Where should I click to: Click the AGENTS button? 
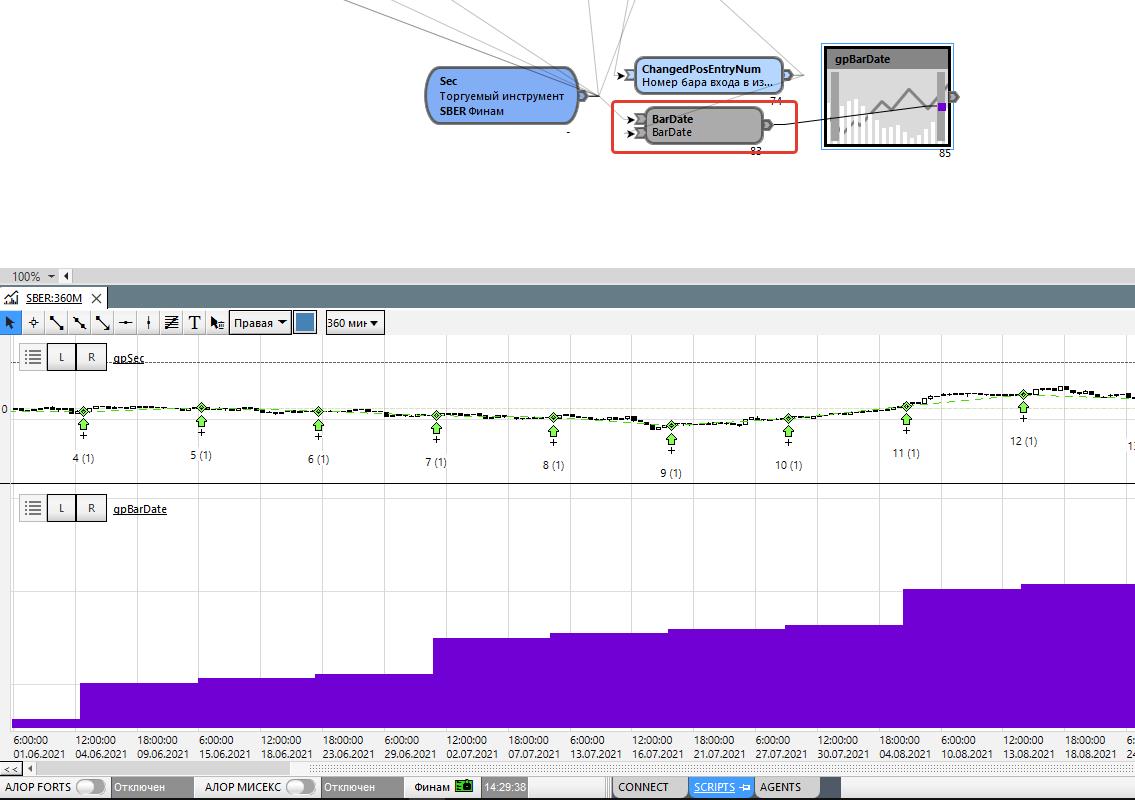coord(780,787)
